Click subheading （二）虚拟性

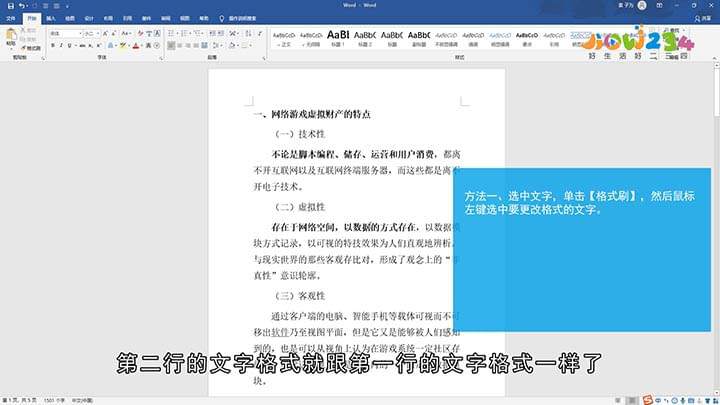point(300,207)
